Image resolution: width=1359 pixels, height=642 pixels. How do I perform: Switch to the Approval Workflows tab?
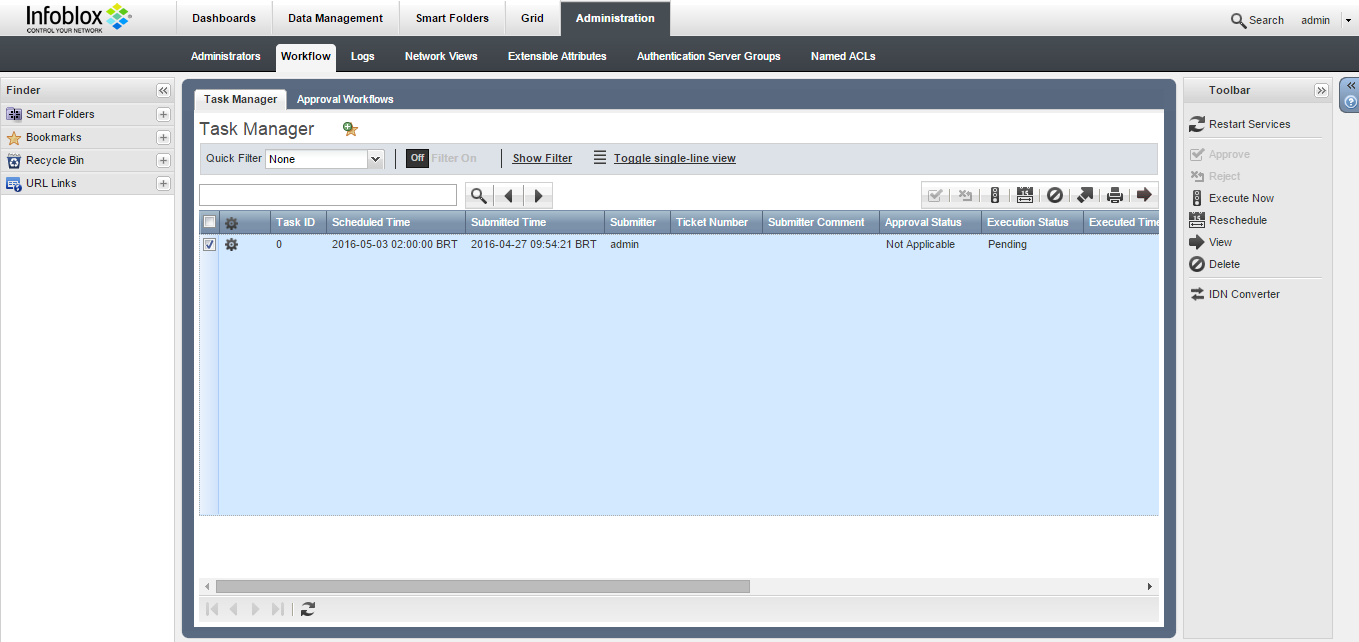tap(345, 99)
